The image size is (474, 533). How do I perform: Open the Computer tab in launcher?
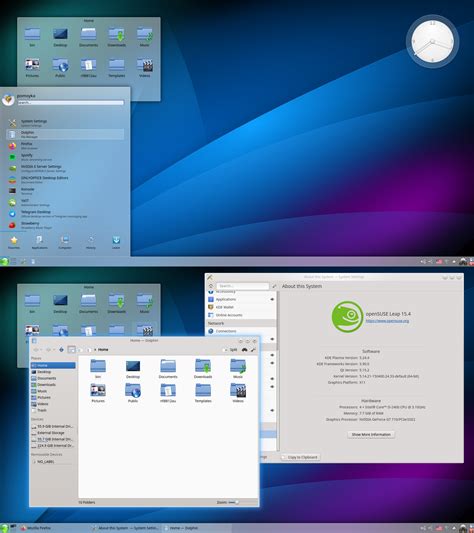tap(65, 242)
